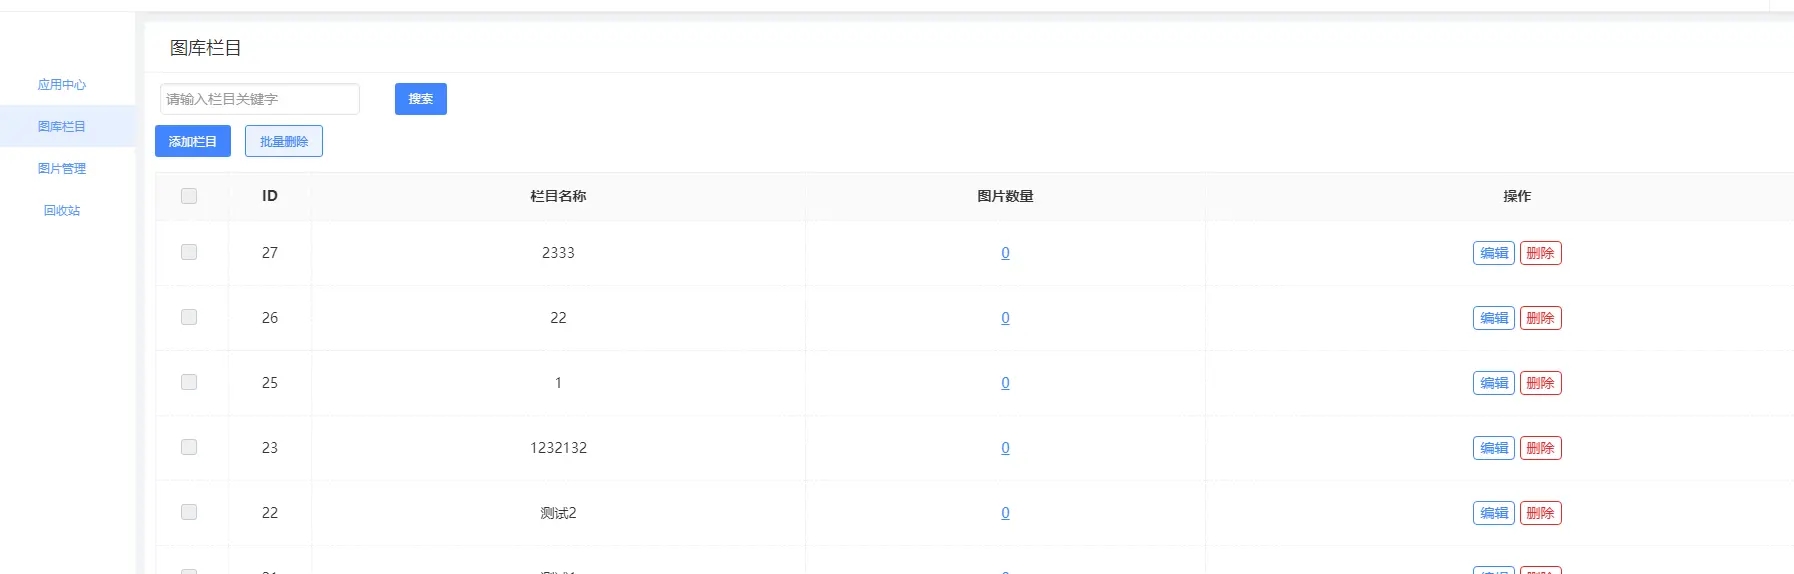Click 删除 for row ID 26
This screenshot has width=1794, height=574.
[x=1541, y=318]
